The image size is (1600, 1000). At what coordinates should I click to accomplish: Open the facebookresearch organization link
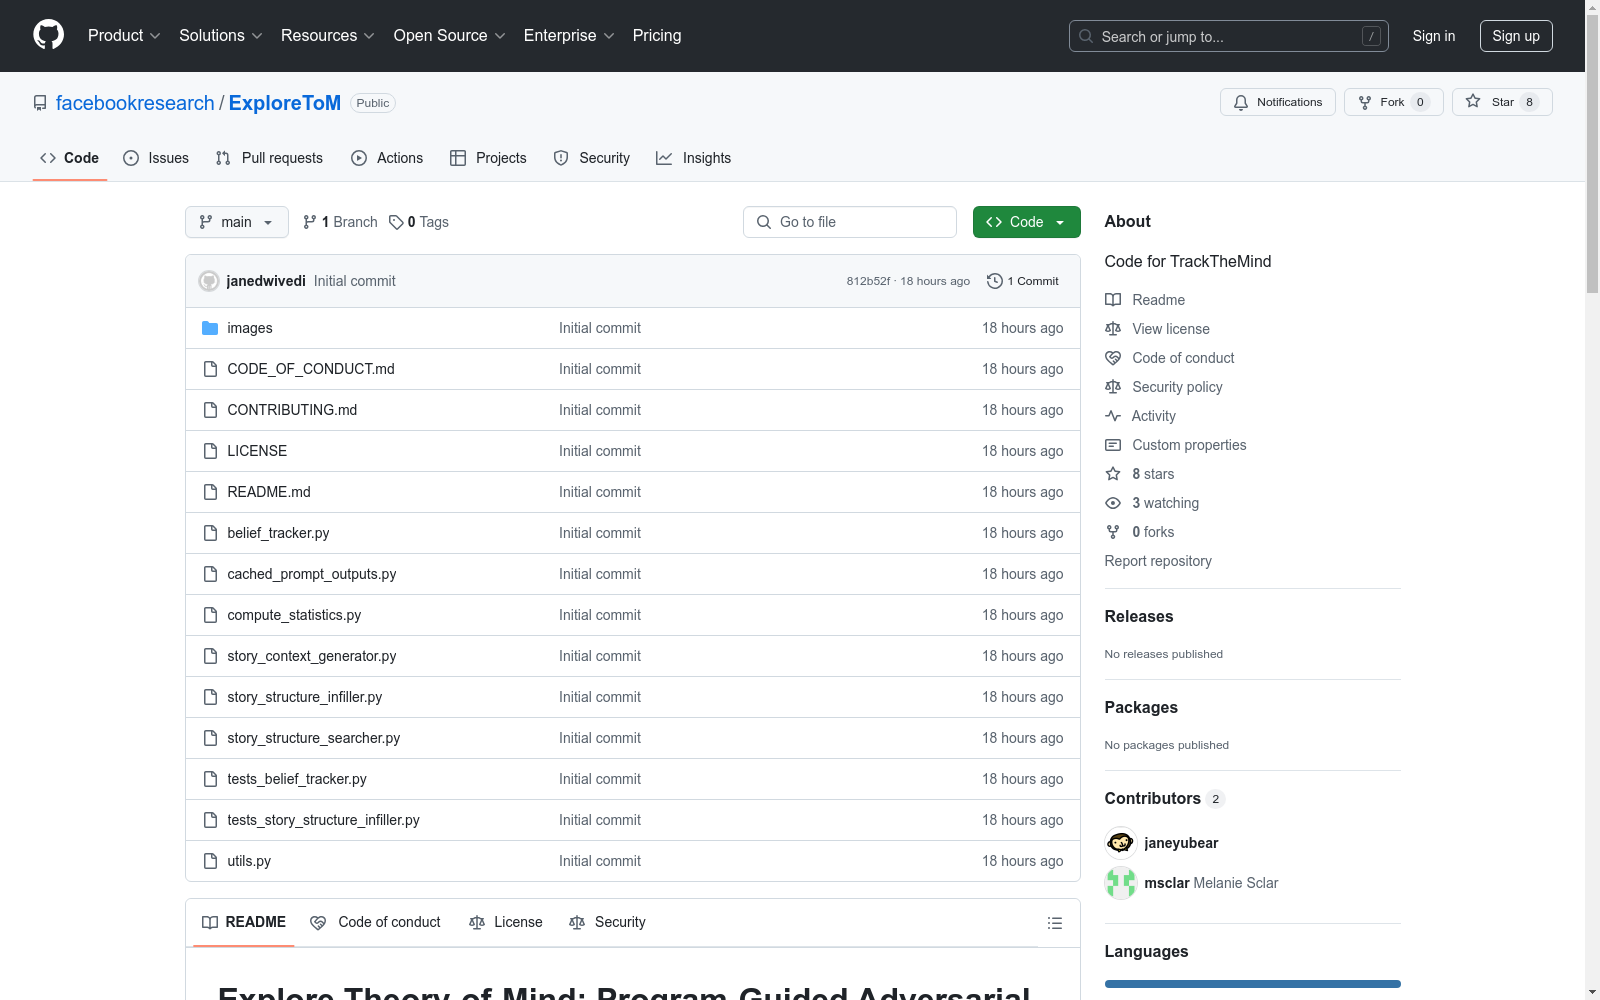135,103
